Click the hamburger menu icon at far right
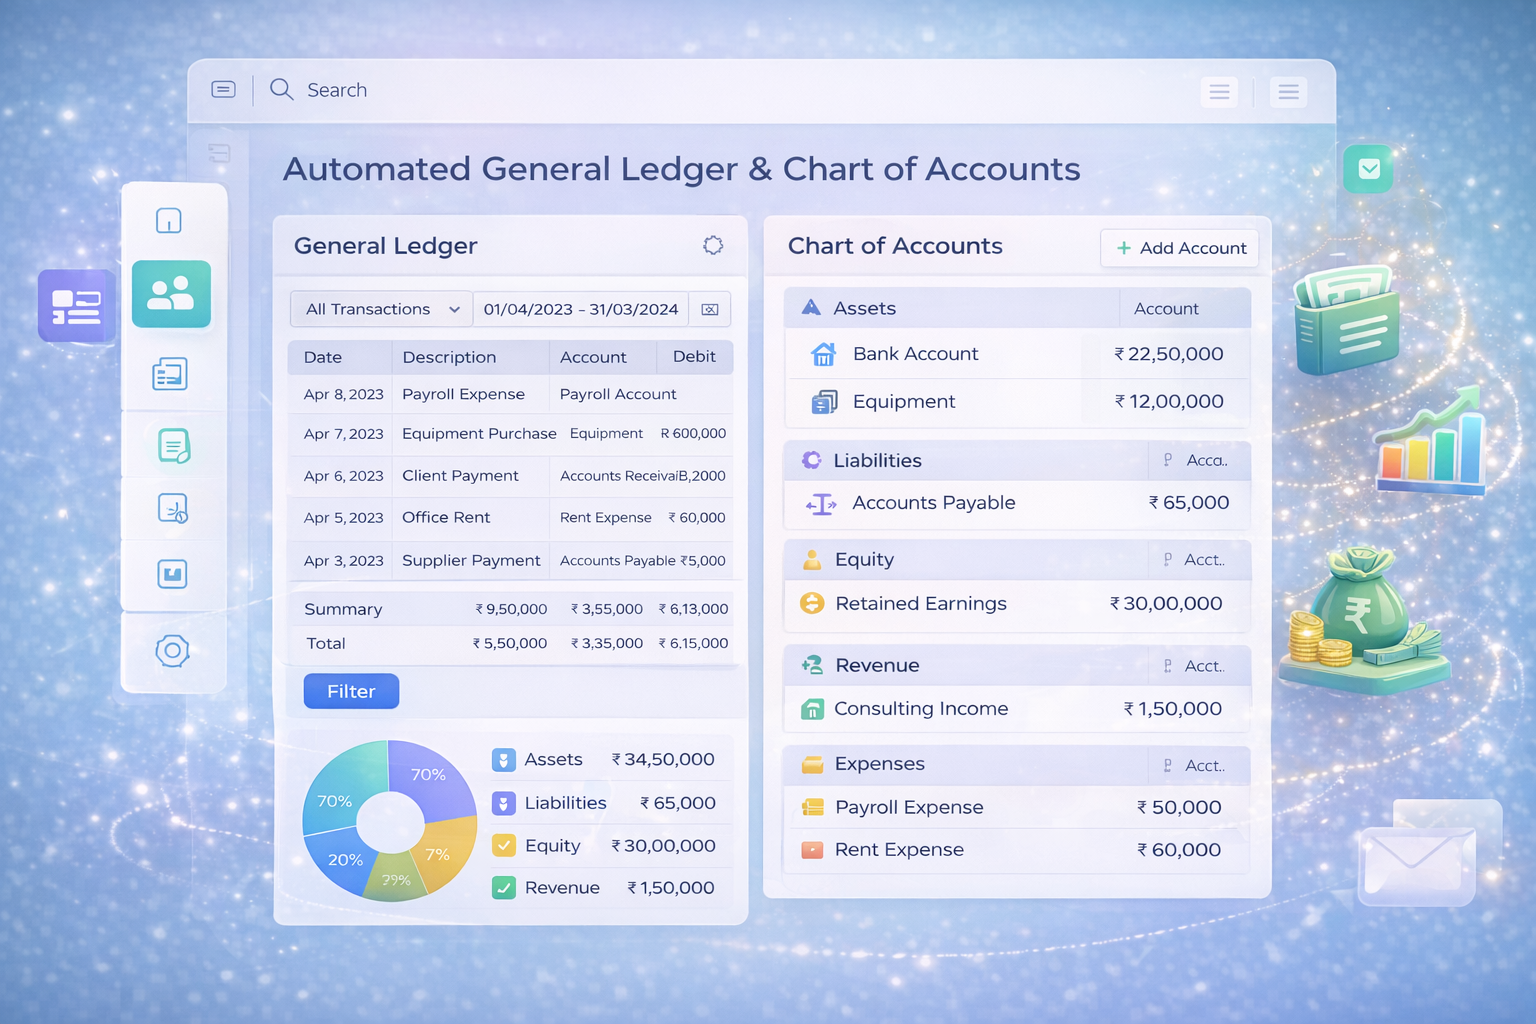The height and width of the screenshot is (1024, 1536). (1289, 92)
